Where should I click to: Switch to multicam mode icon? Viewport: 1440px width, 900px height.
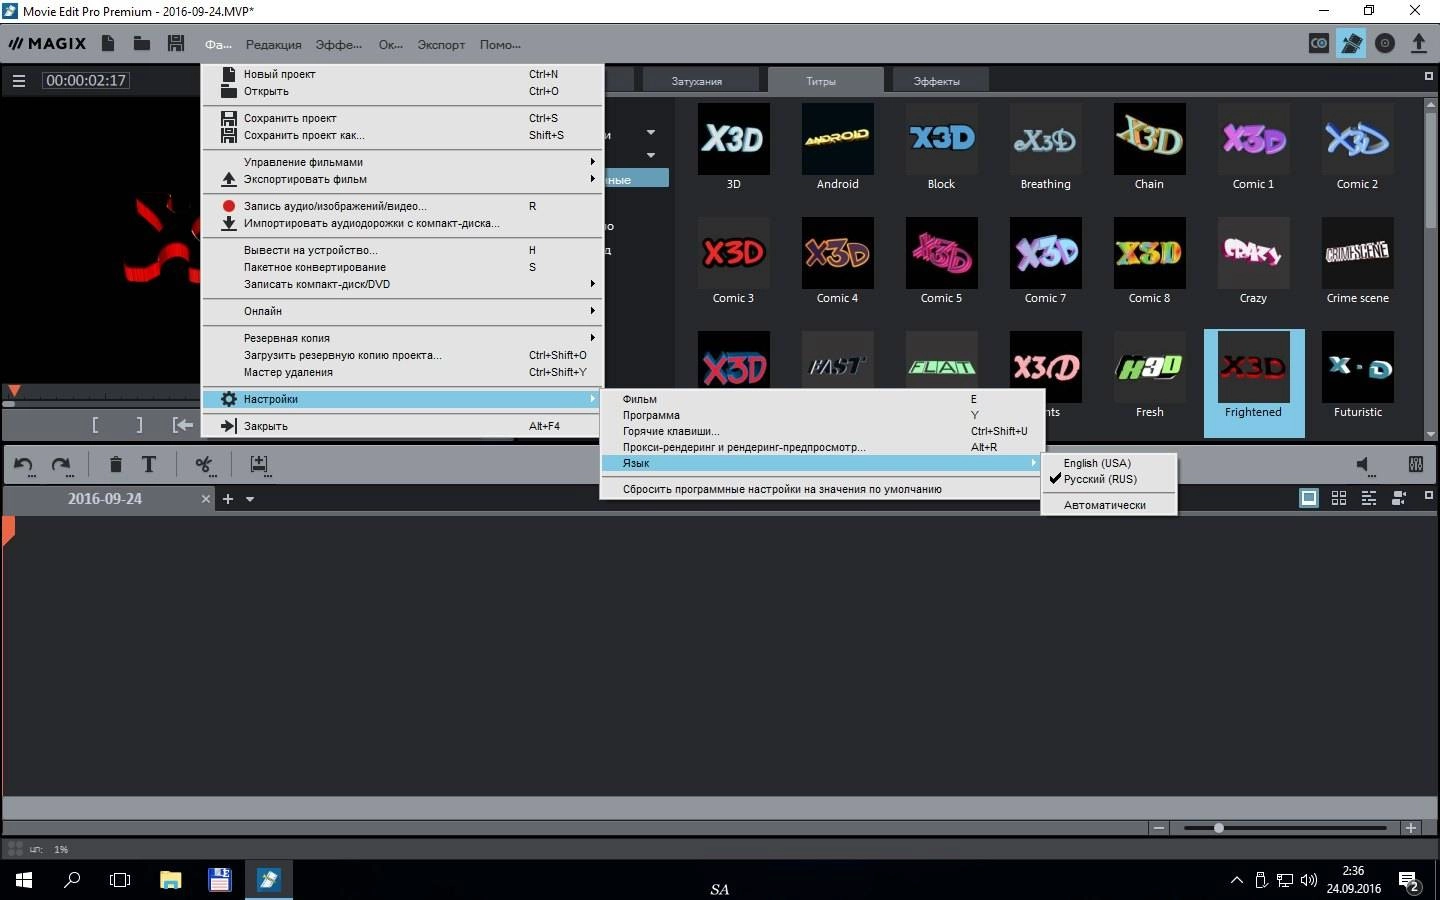tap(1399, 498)
